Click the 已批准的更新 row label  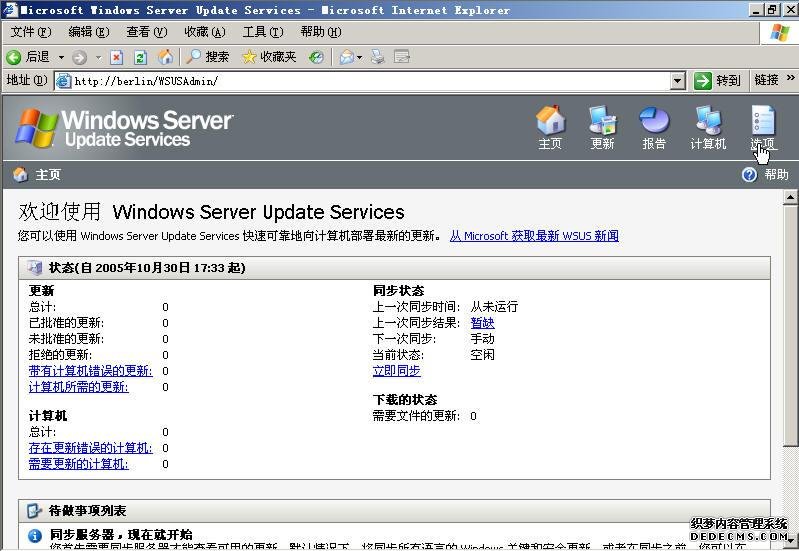click(66, 323)
